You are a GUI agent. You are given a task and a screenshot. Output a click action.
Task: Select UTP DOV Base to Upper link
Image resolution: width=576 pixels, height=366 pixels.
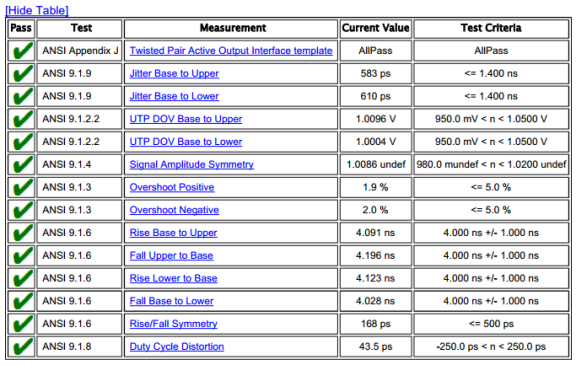coord(186,119)
